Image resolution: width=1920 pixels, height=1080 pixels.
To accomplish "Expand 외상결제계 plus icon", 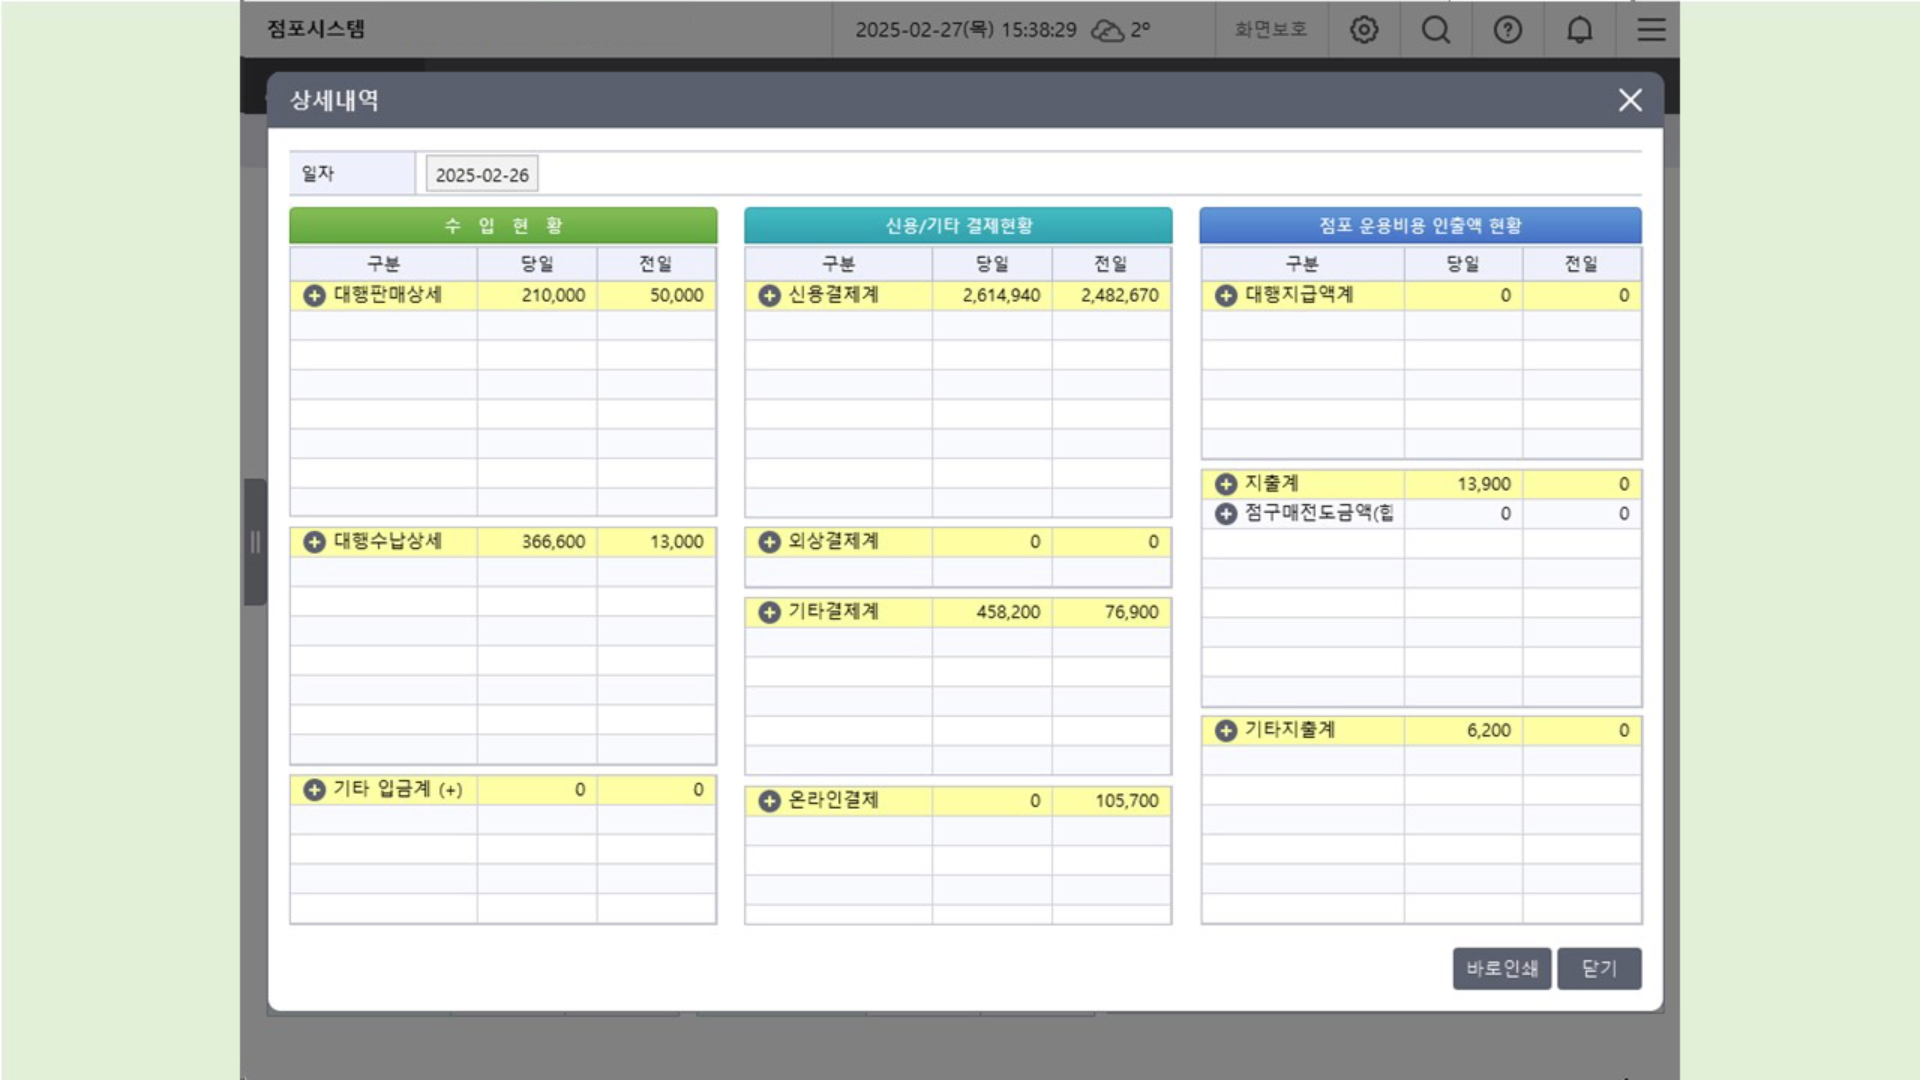I will pos(769,542).
